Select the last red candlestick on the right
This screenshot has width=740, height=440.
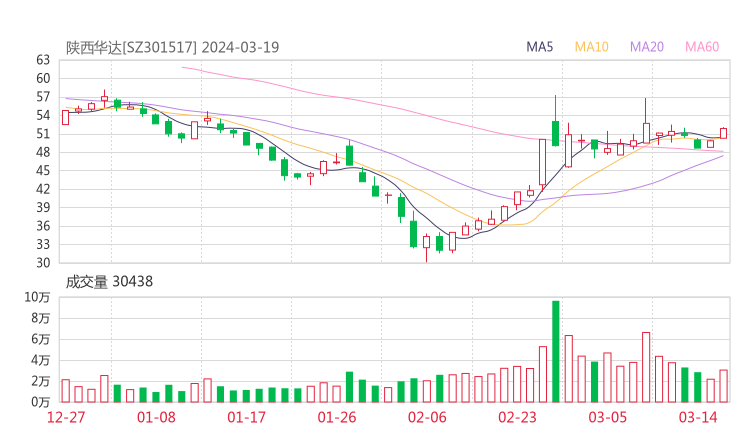(723, 133)
